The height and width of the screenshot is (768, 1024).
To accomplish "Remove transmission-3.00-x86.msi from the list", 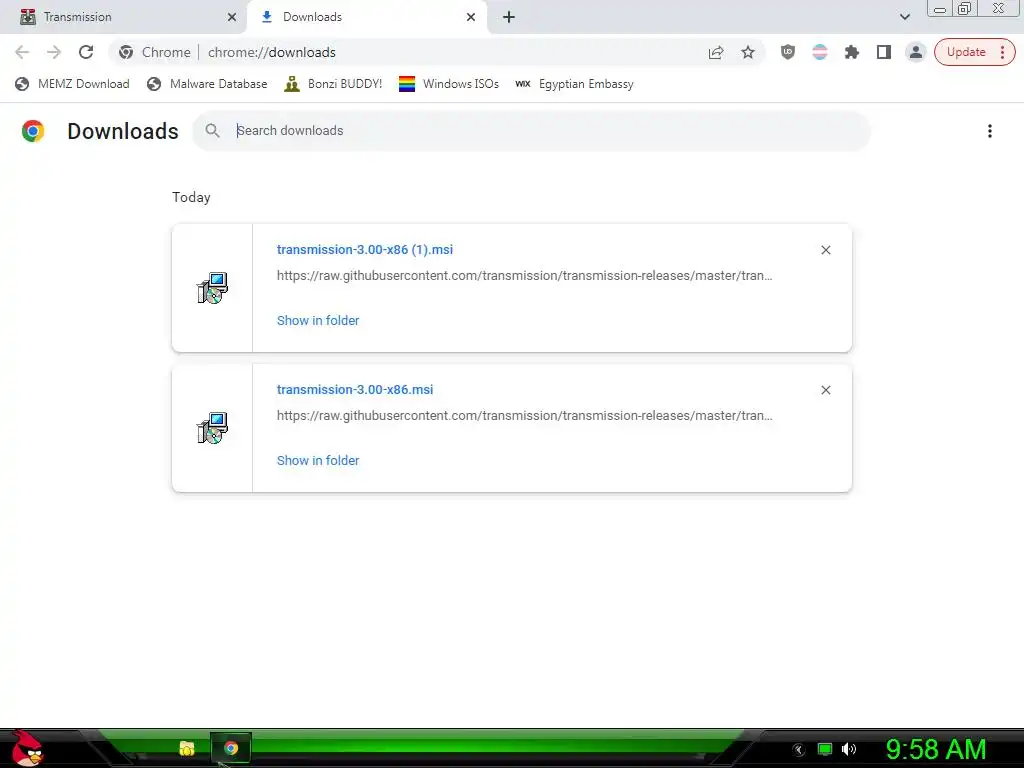I will pyautogui.click(x=825, y=389).
